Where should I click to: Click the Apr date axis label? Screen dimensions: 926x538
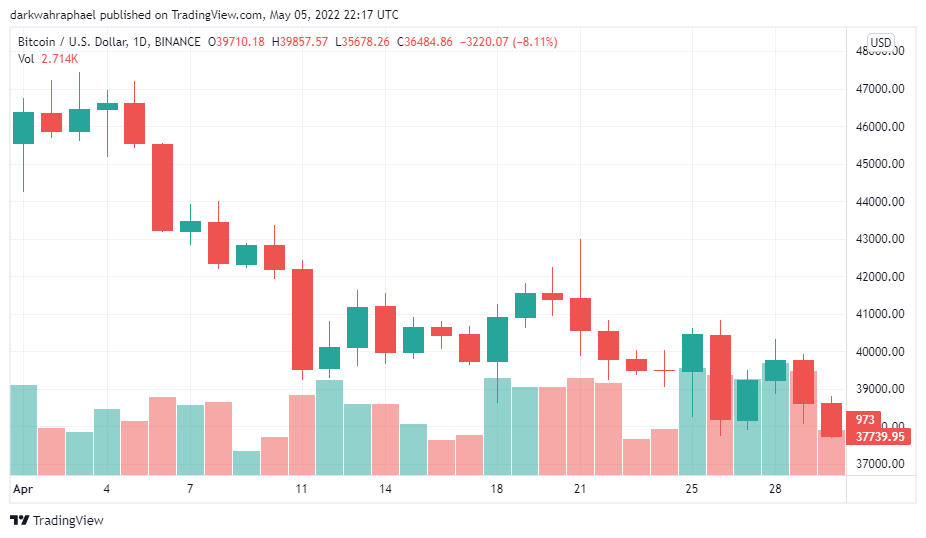(22, 489)
